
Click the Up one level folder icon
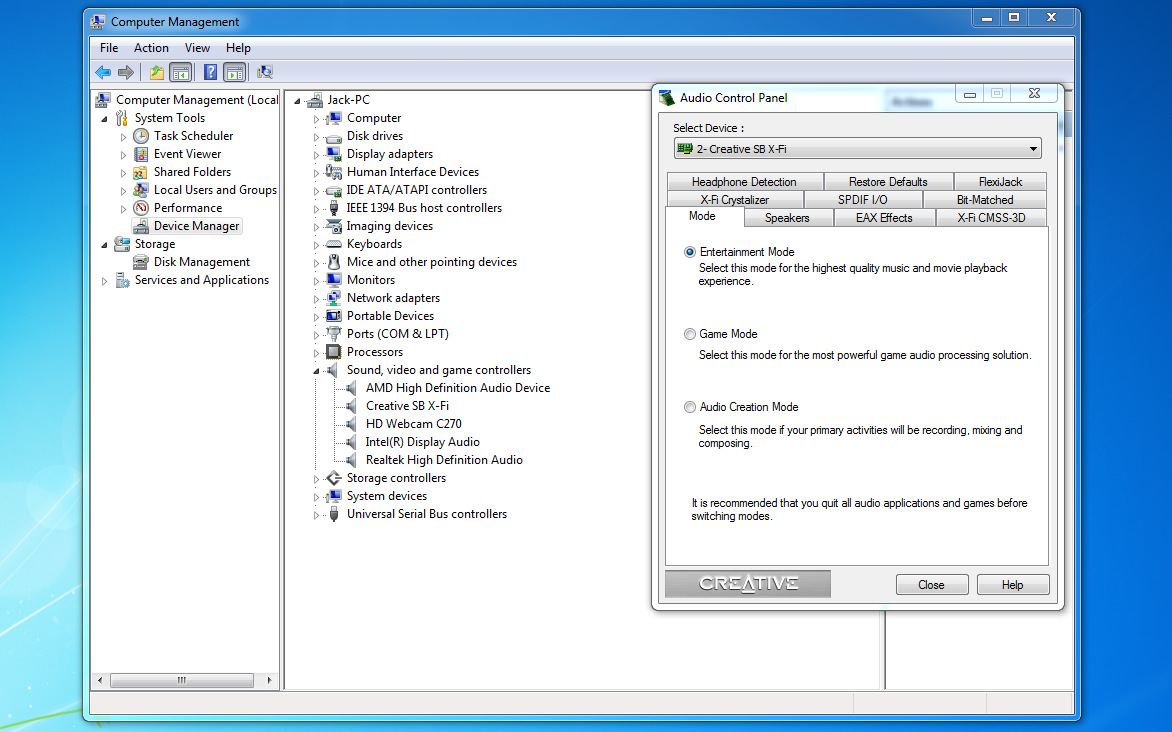pos(156,73)
